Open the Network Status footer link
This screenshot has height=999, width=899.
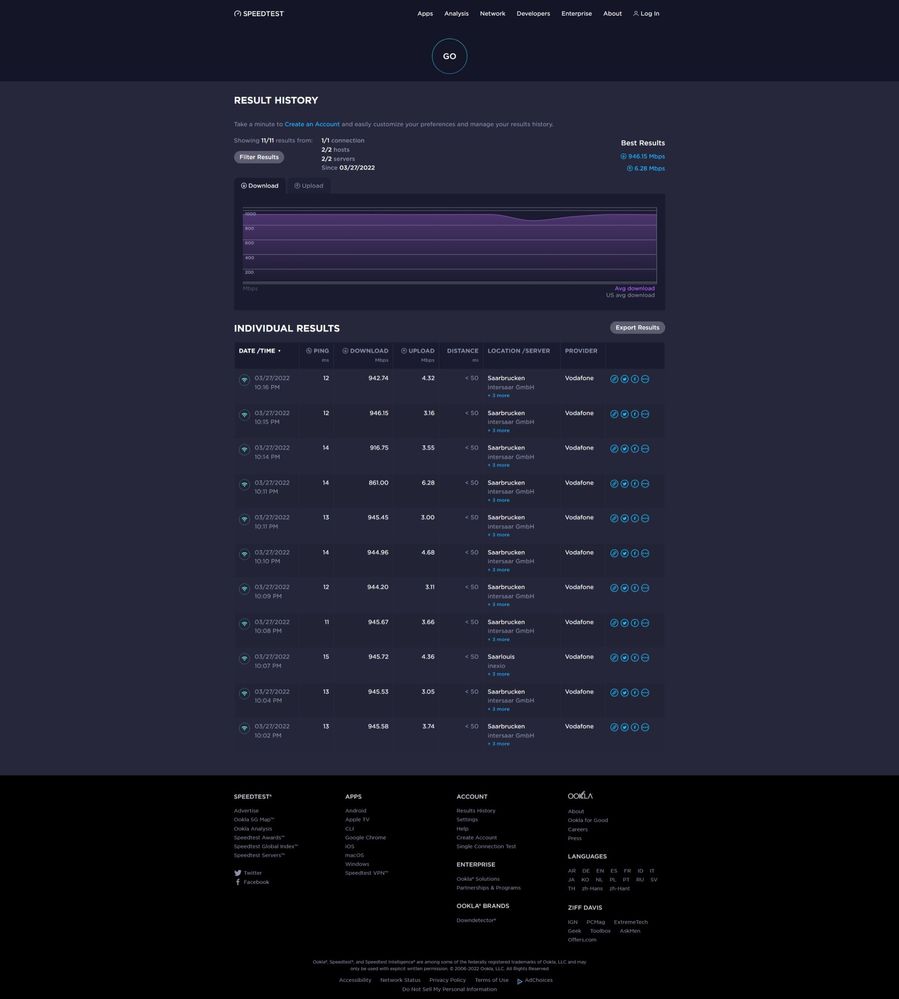coord(400,981)
